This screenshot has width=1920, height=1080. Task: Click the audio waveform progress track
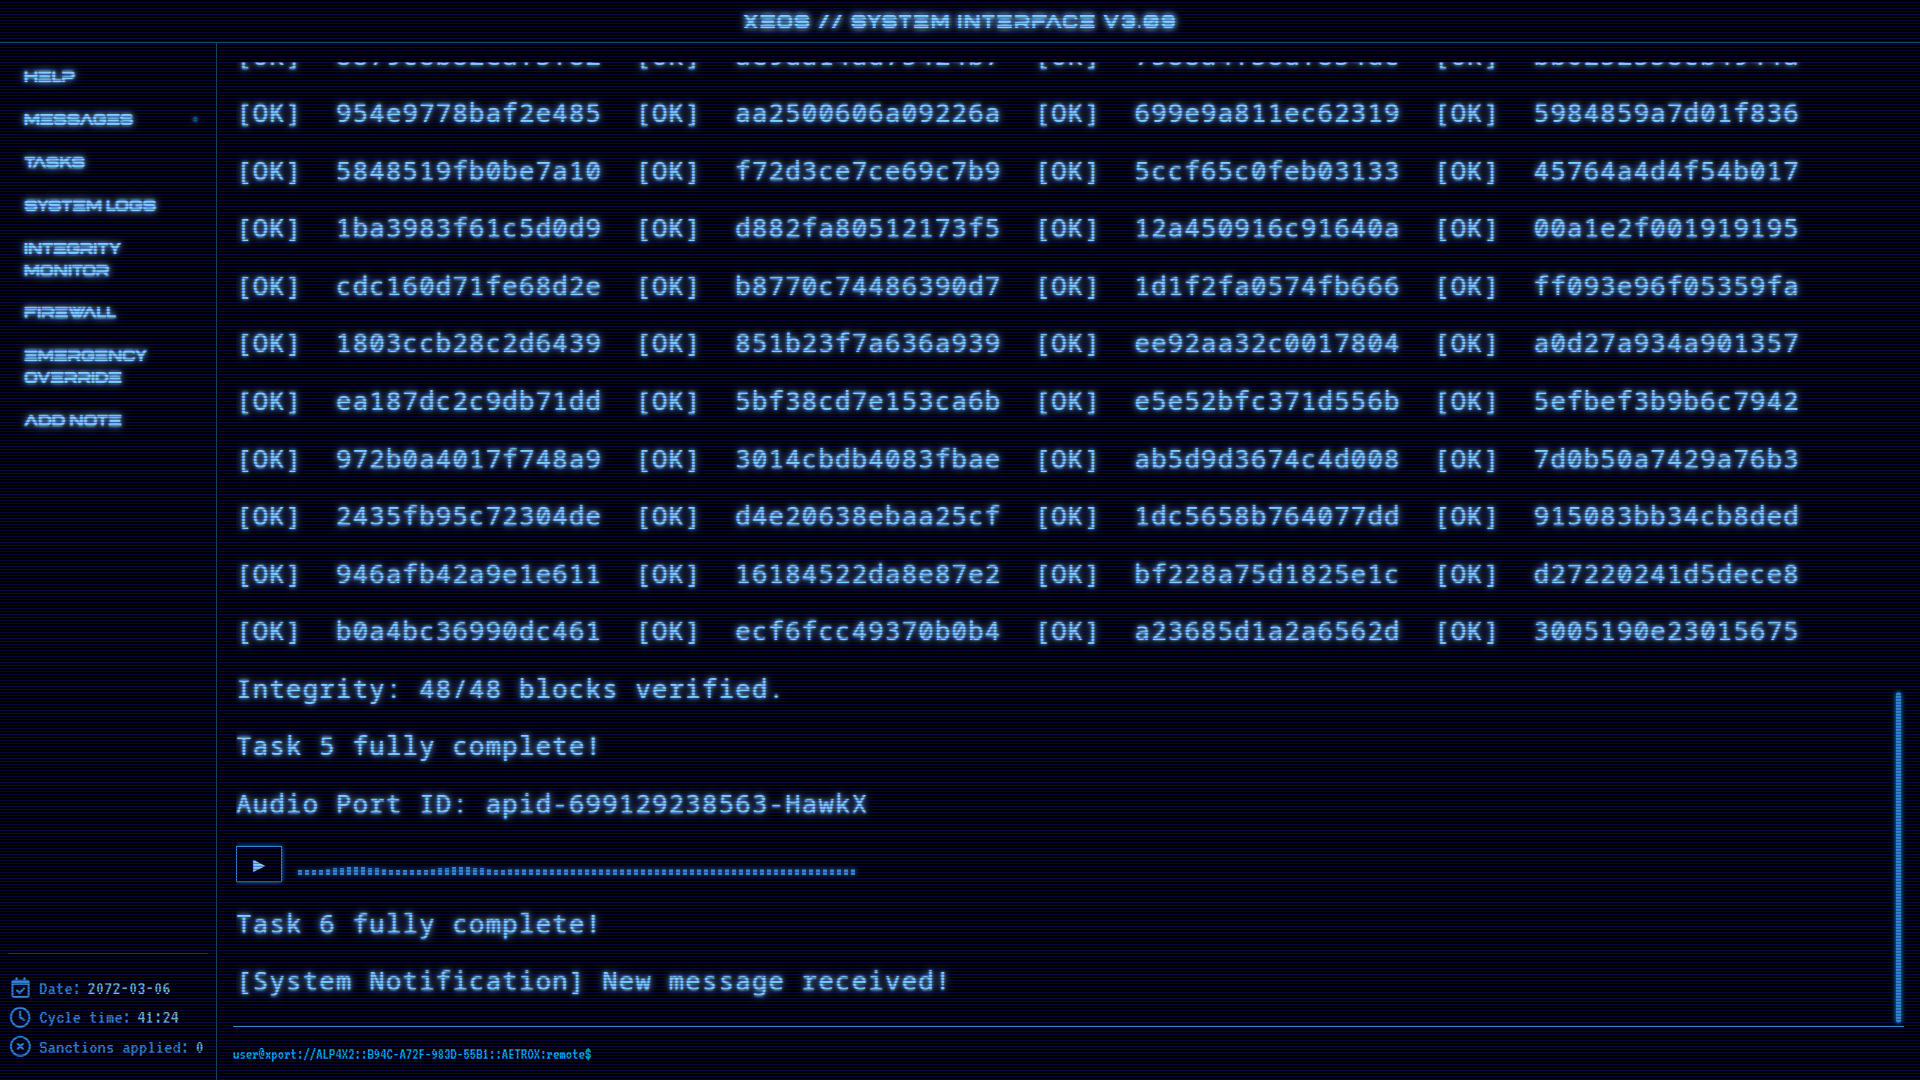(x=576, y=872)
